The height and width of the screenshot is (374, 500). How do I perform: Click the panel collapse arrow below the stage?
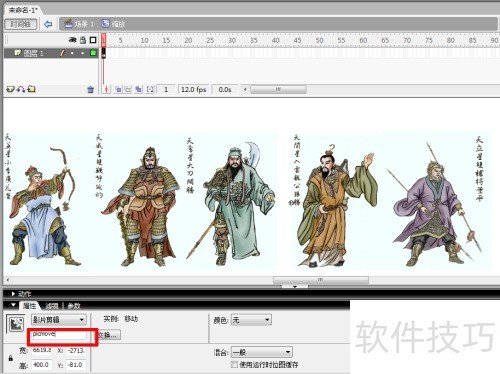pyautogui.click(x=295, y=287)
